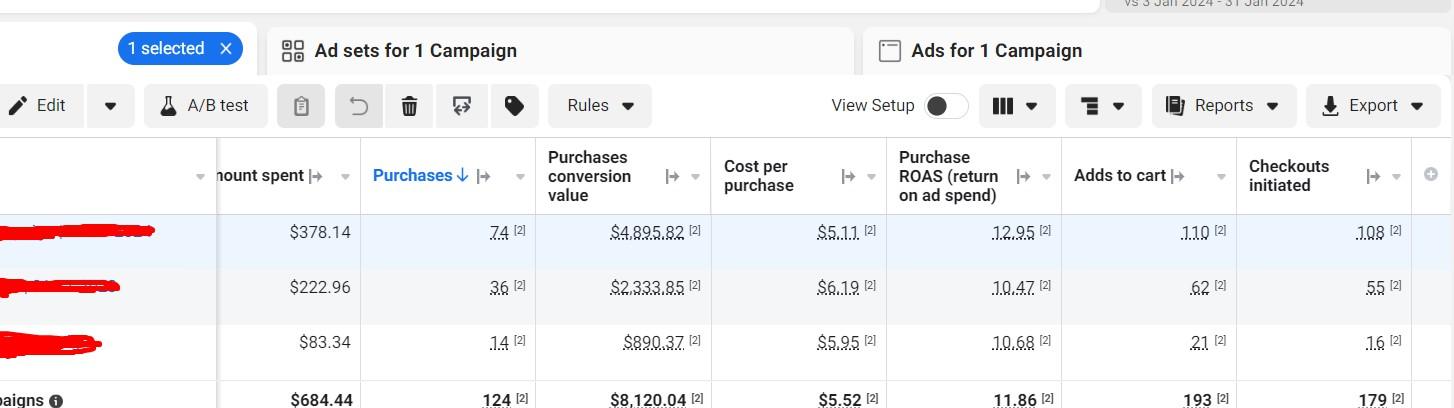This screenshot has height=408, width=1454.
Task: Toggle the View Setup switch
Action: pos(946,106)
